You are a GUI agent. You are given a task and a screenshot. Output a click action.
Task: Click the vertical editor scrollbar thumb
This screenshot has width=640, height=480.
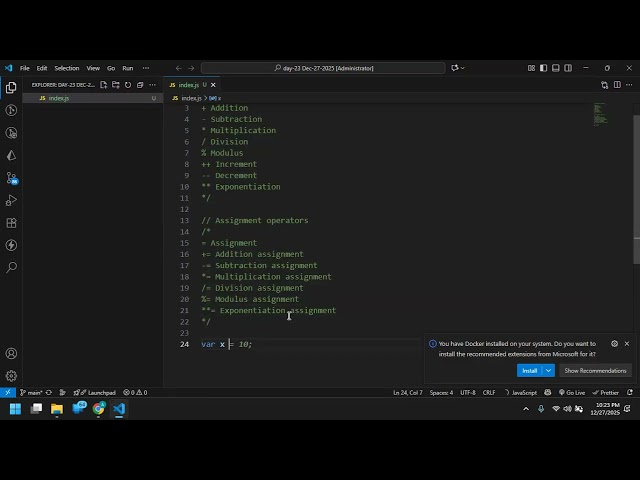pos(636,189)
